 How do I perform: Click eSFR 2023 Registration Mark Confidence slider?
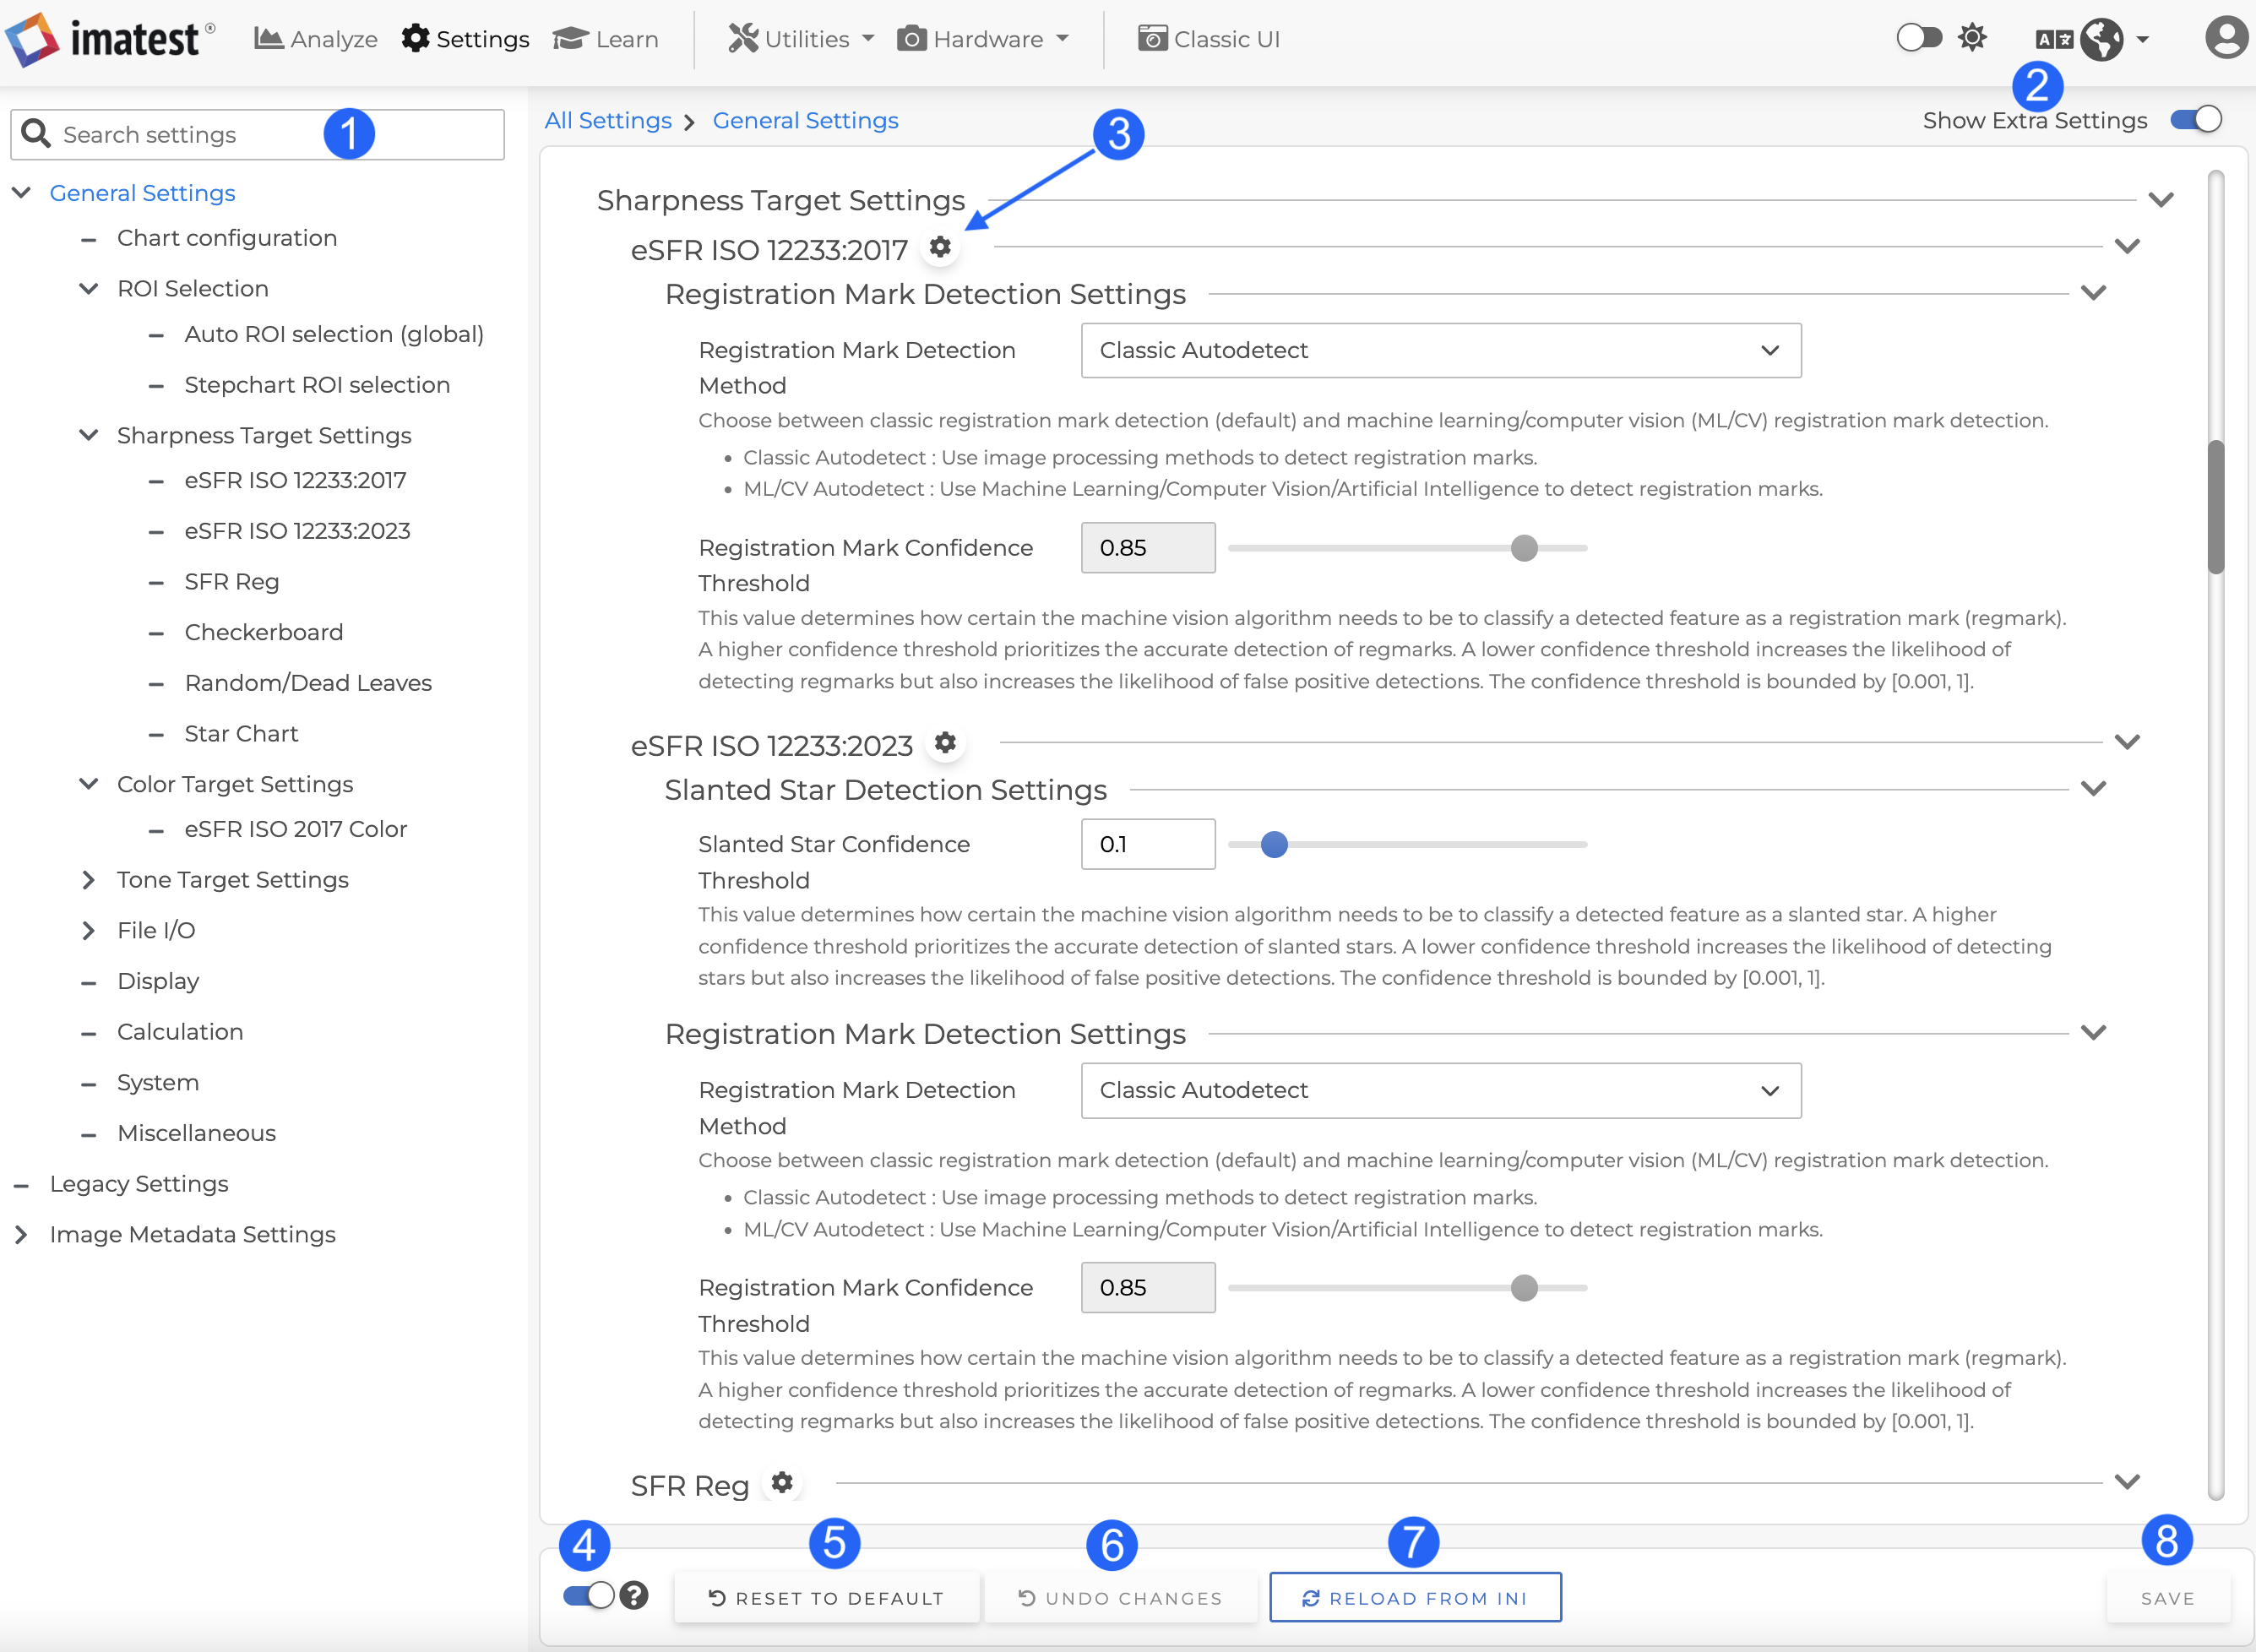(x=1524, y=1288)
